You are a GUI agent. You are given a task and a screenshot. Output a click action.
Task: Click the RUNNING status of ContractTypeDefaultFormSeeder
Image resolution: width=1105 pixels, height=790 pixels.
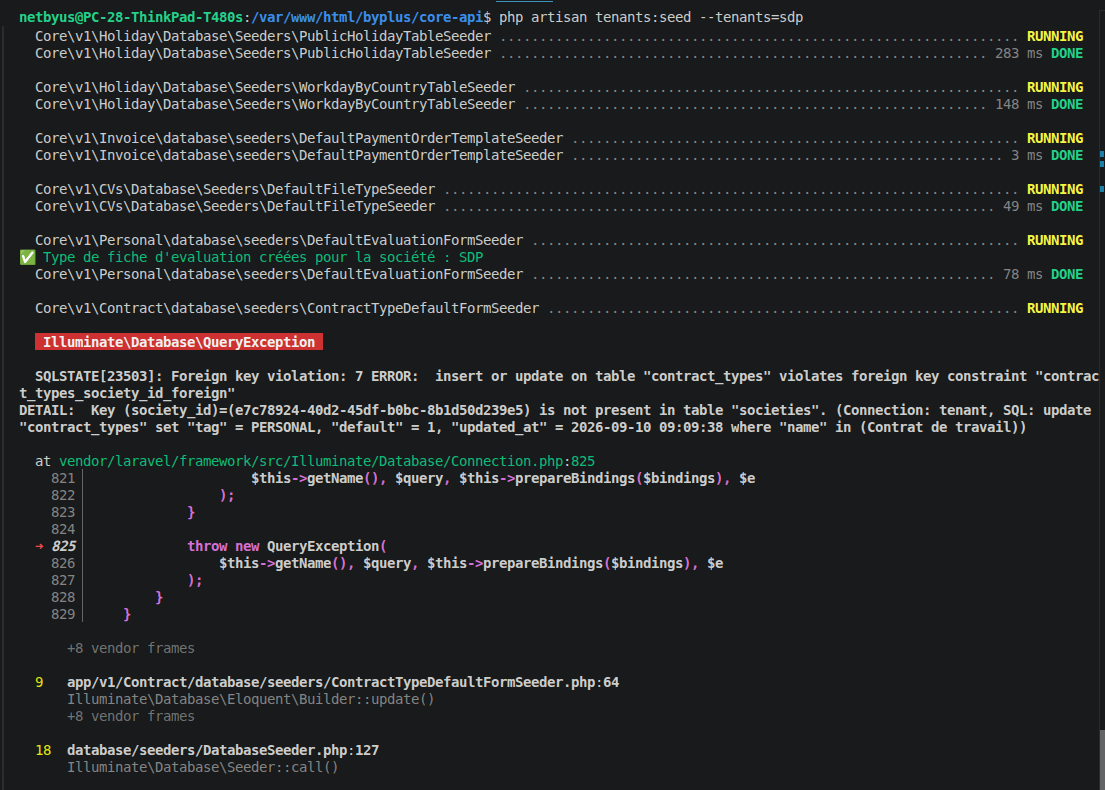1055,308
